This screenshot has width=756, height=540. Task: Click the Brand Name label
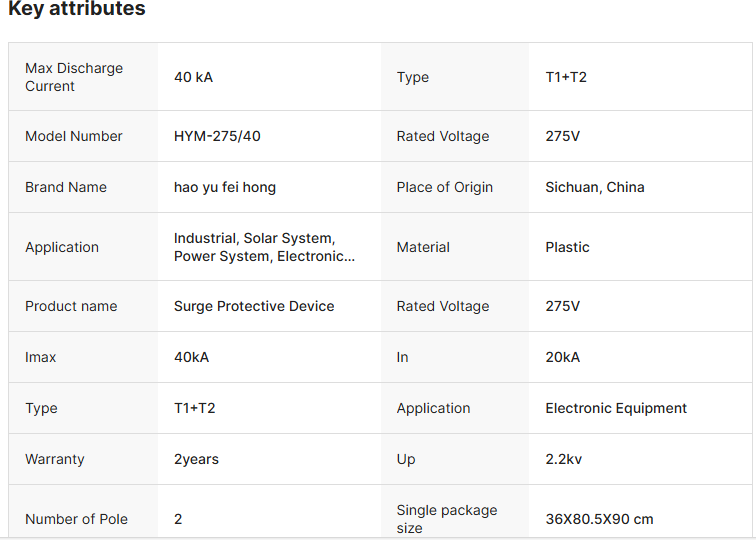coord(66,187)
